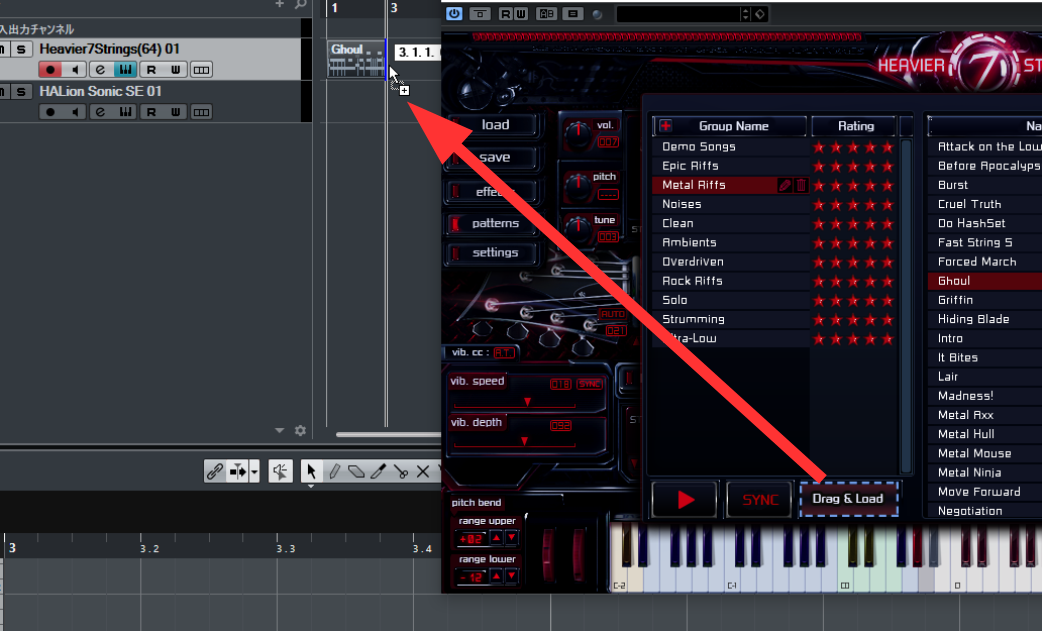Open instrument editor on HALion Sonic track
Image resolution: width=1042 pixels, height=631 pixels.
[125, 112]
